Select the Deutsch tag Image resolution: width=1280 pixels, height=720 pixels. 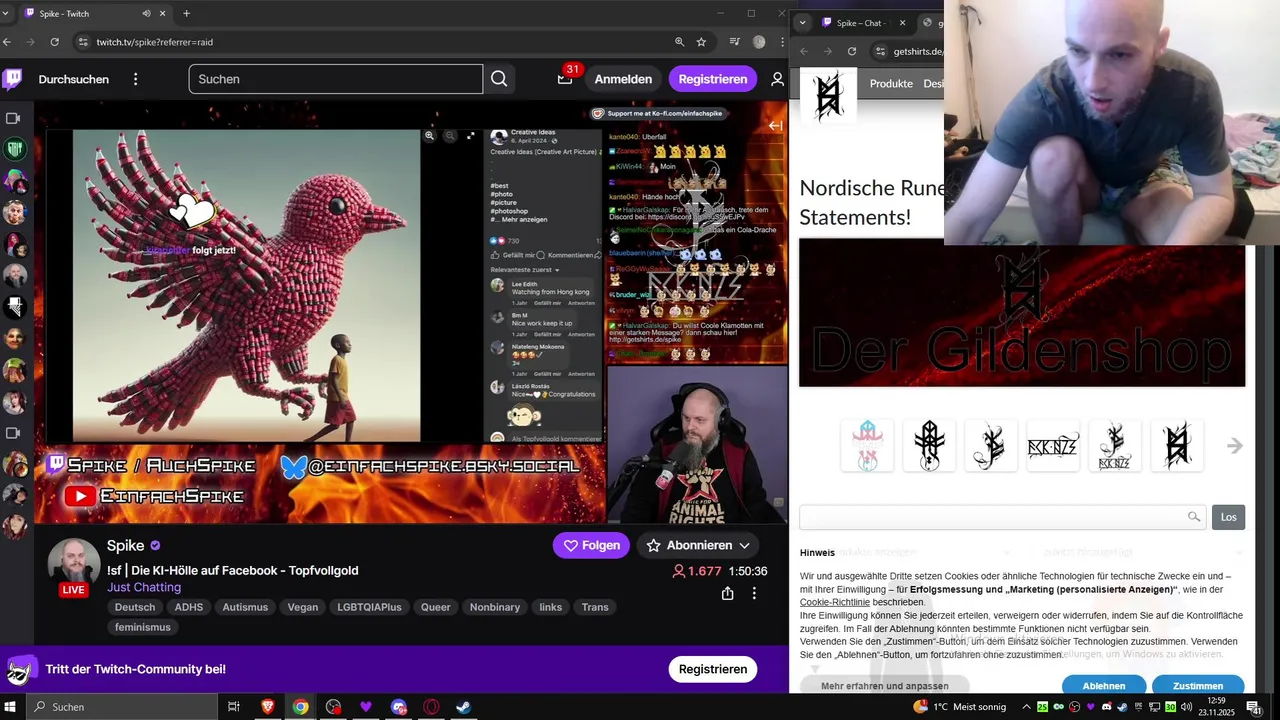coord(135,607)
